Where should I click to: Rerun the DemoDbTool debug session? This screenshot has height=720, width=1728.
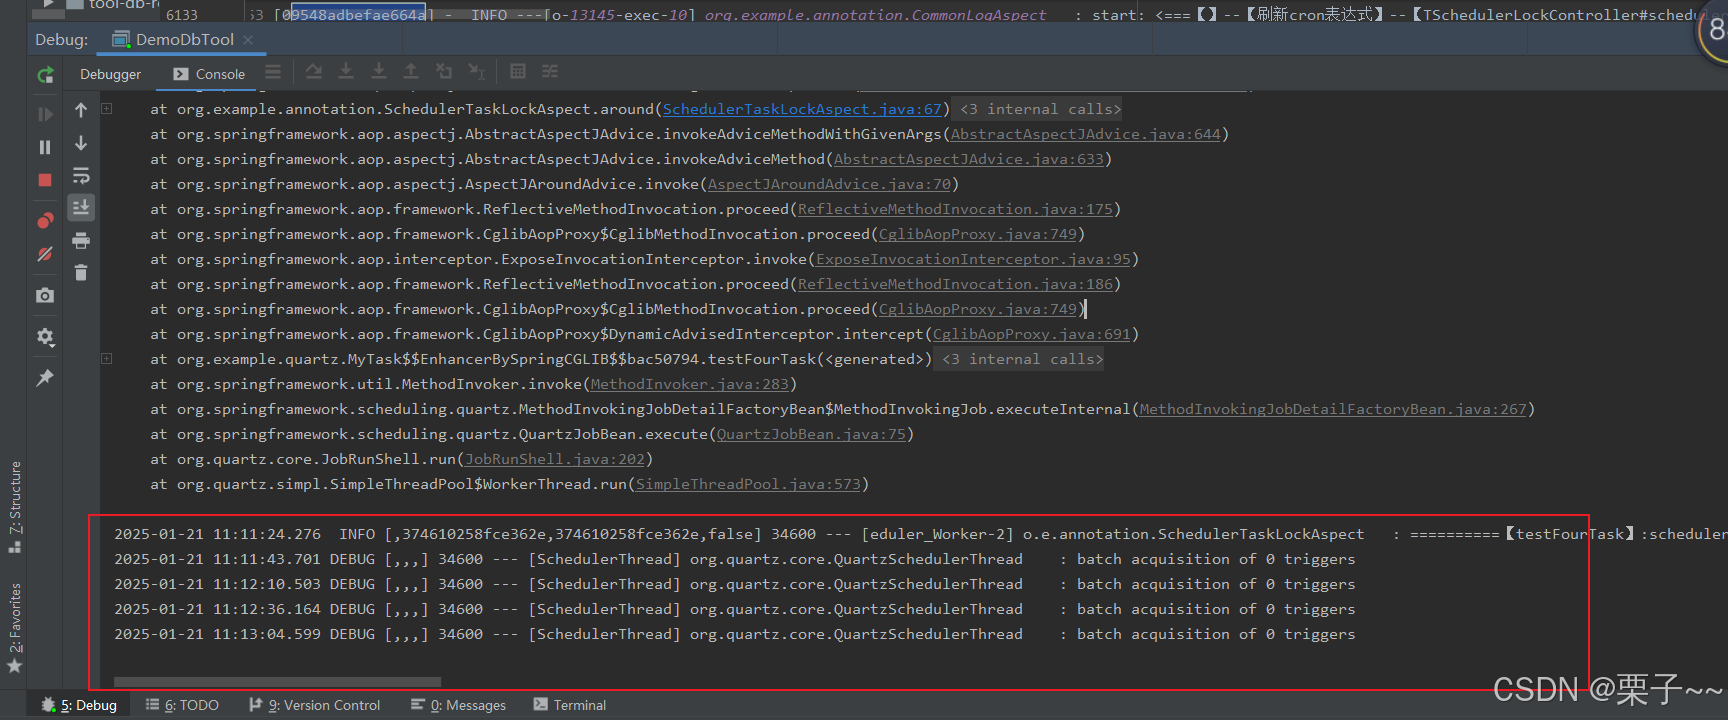click(x=45, y=75)
